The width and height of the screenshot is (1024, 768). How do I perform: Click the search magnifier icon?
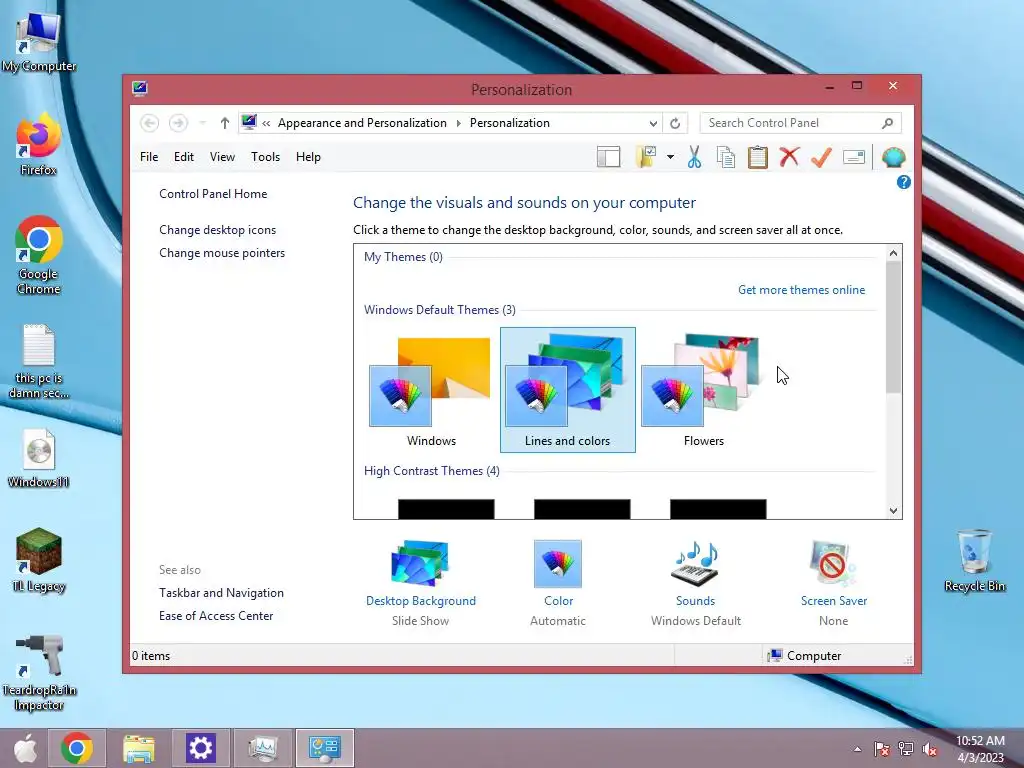tap(887, 123)
